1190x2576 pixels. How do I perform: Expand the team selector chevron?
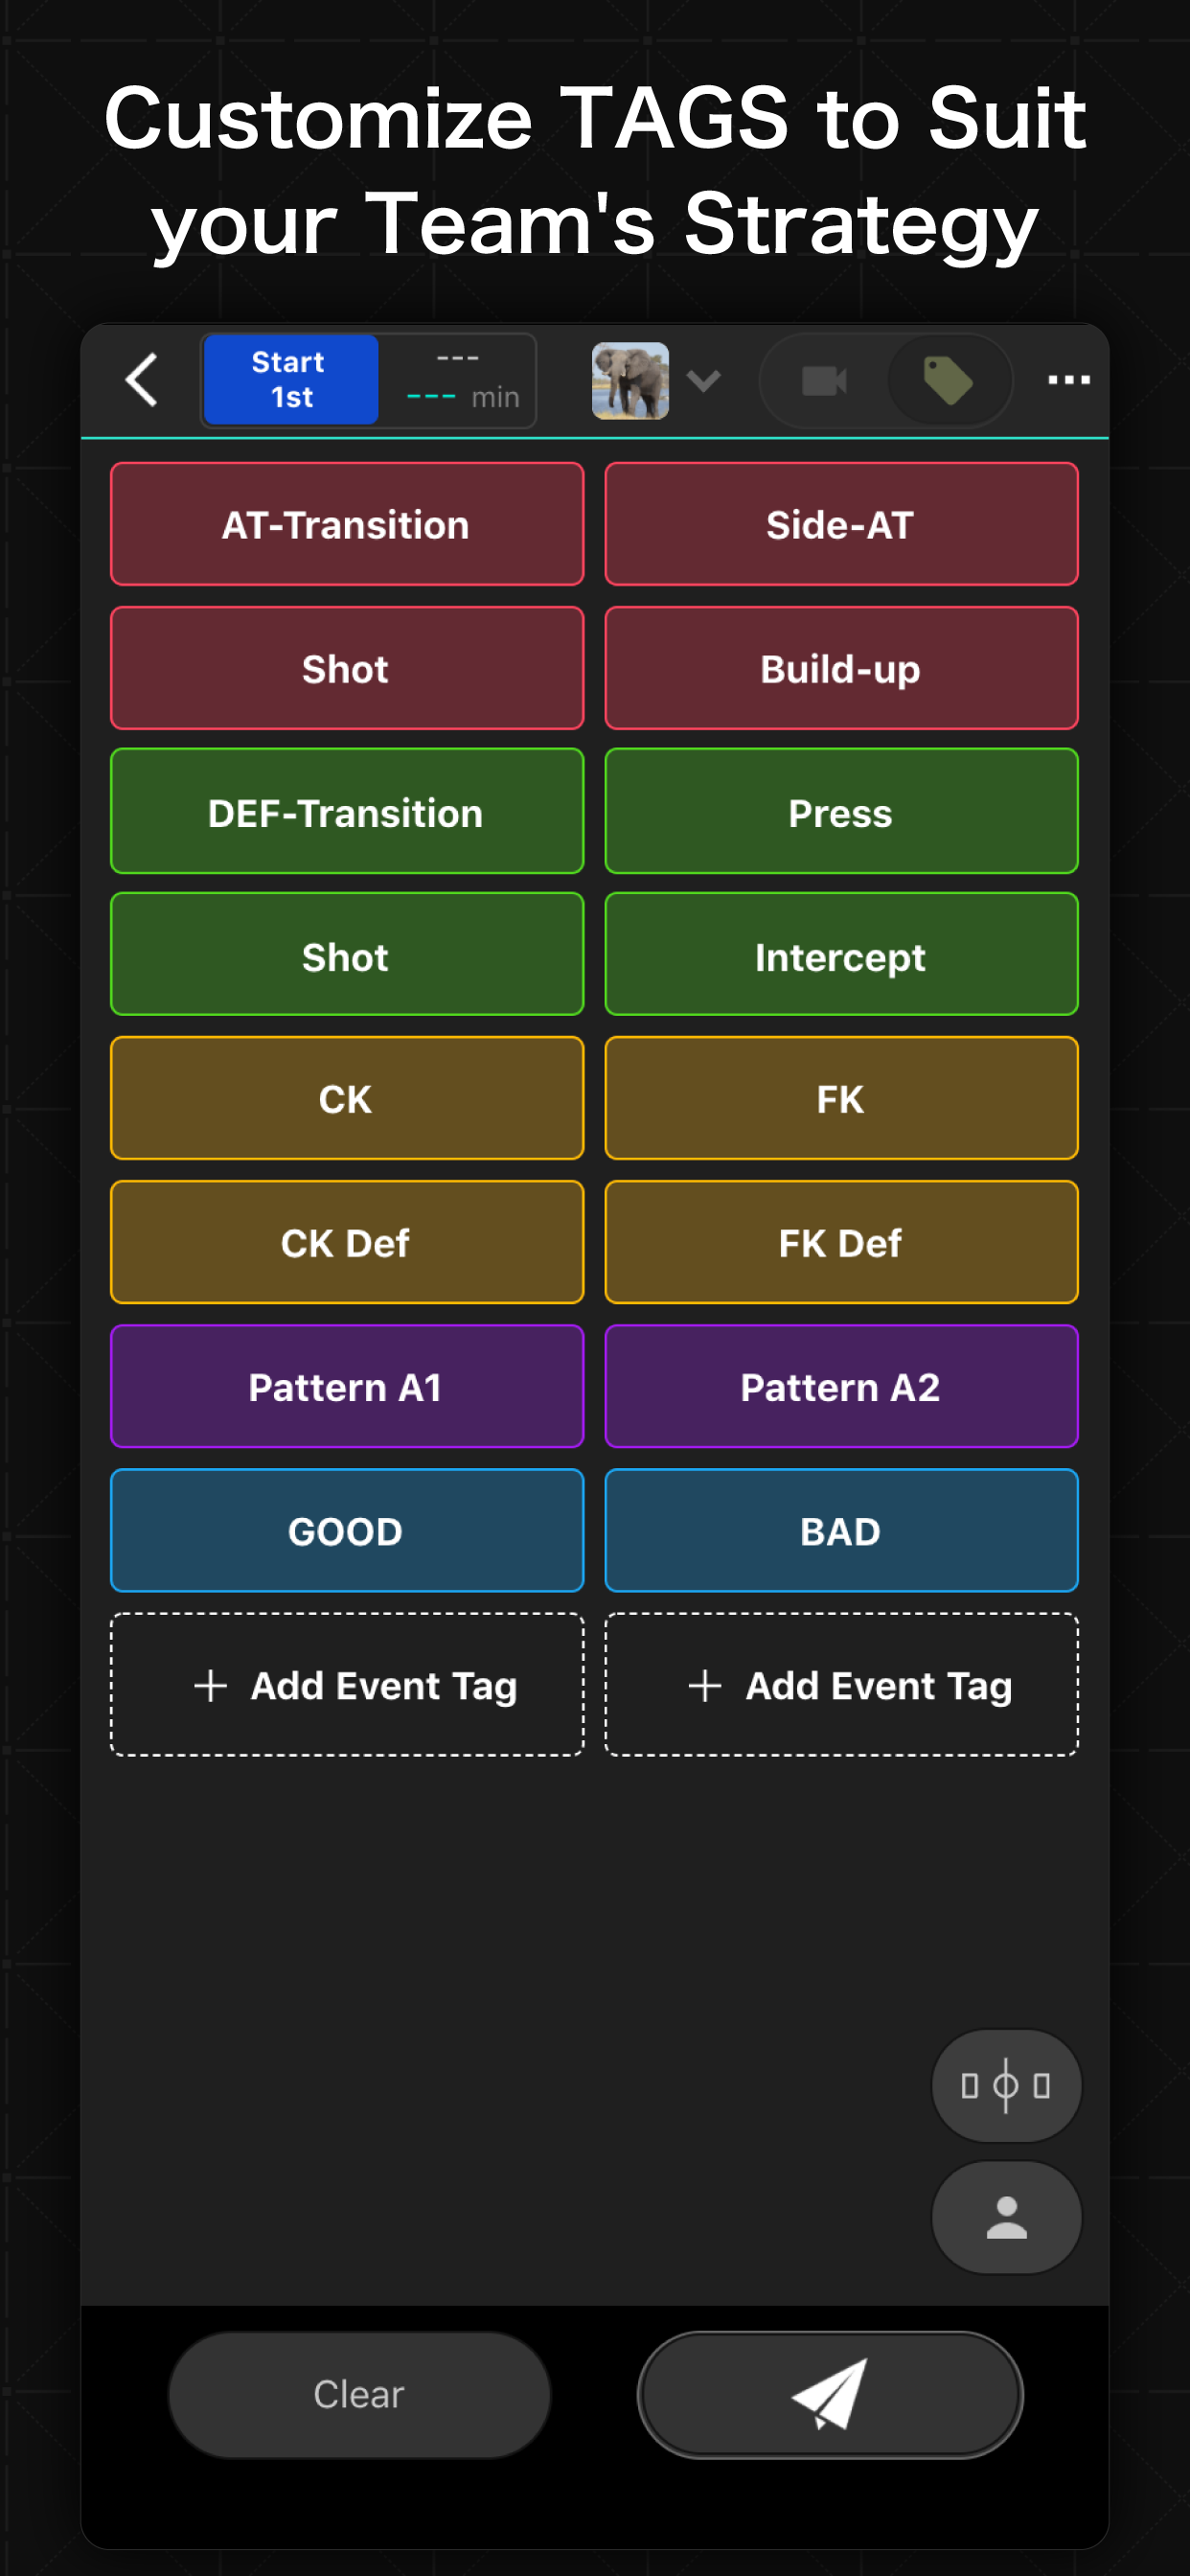tap(704, 381)
